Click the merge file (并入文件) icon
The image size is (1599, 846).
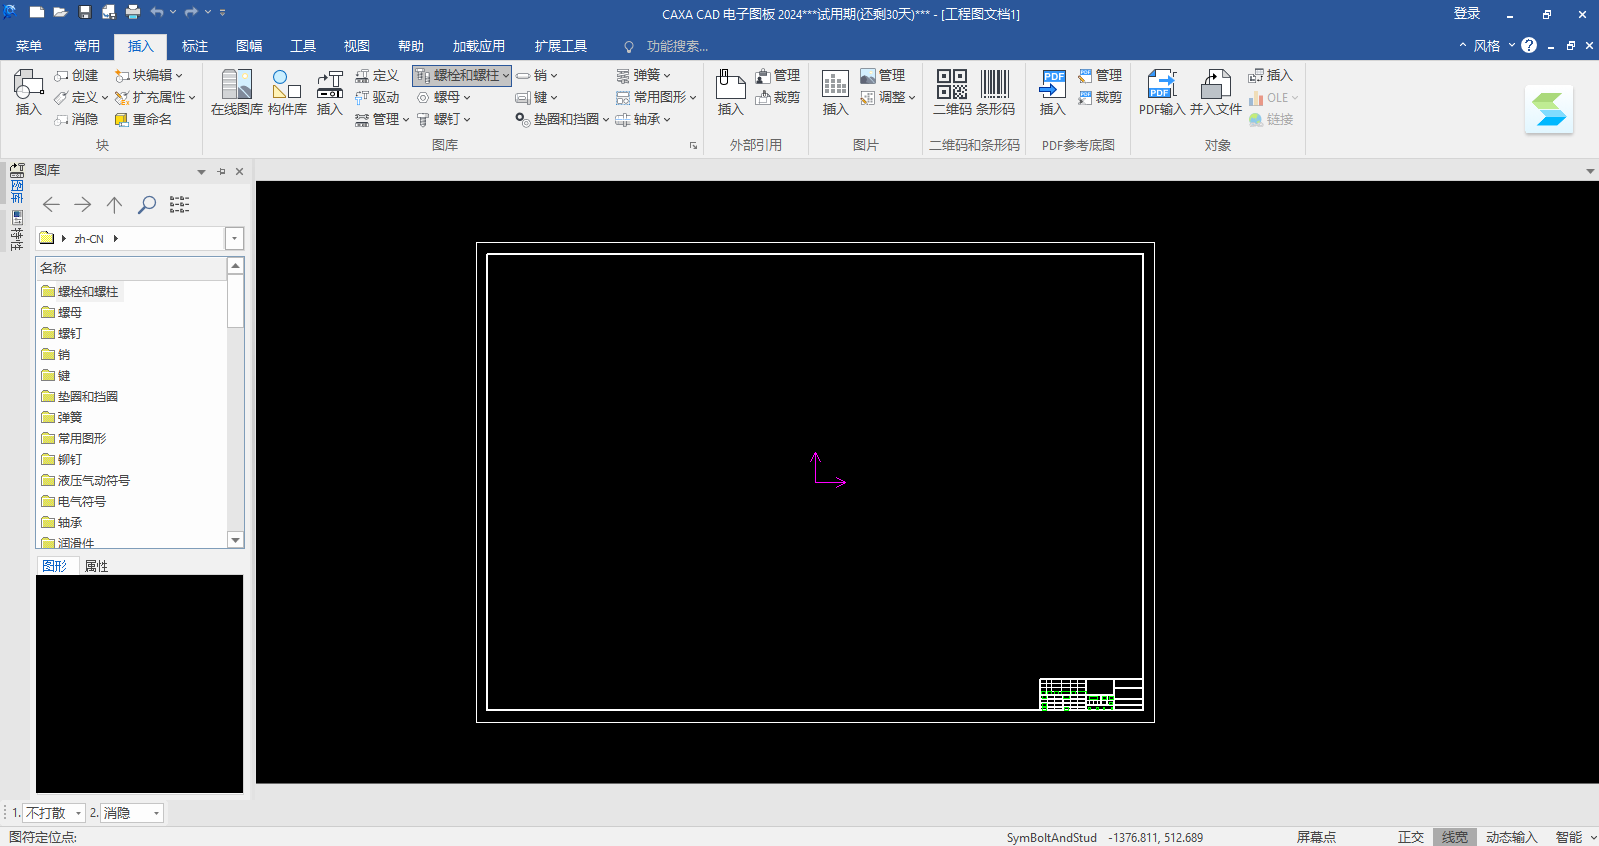point(1215,92)
